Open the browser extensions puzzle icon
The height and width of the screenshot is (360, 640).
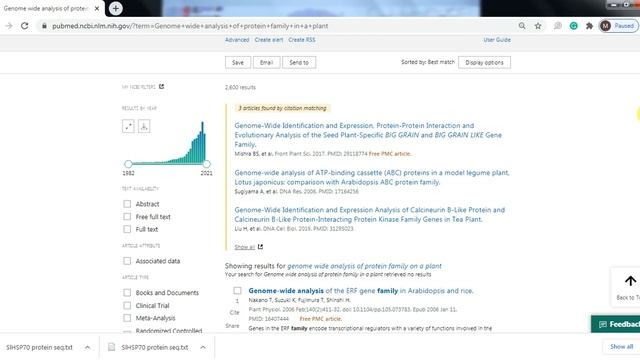[x=589, y=26]
